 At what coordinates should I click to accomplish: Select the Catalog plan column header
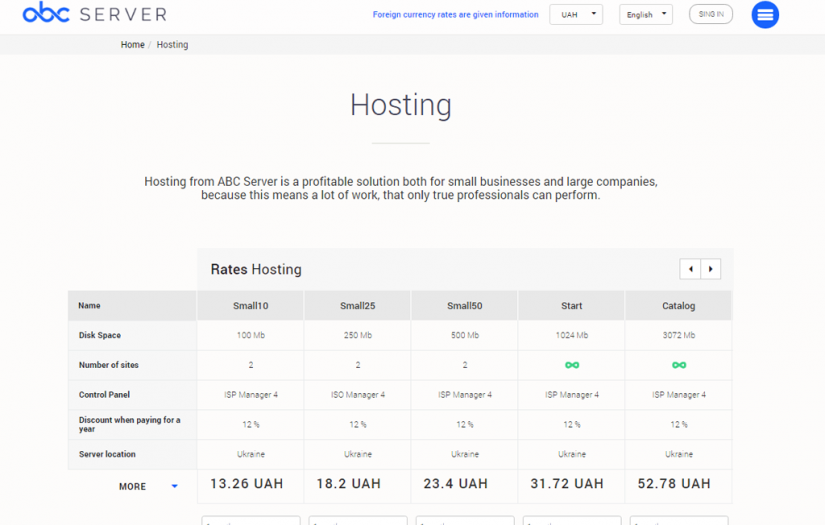(x=679, y=306)
